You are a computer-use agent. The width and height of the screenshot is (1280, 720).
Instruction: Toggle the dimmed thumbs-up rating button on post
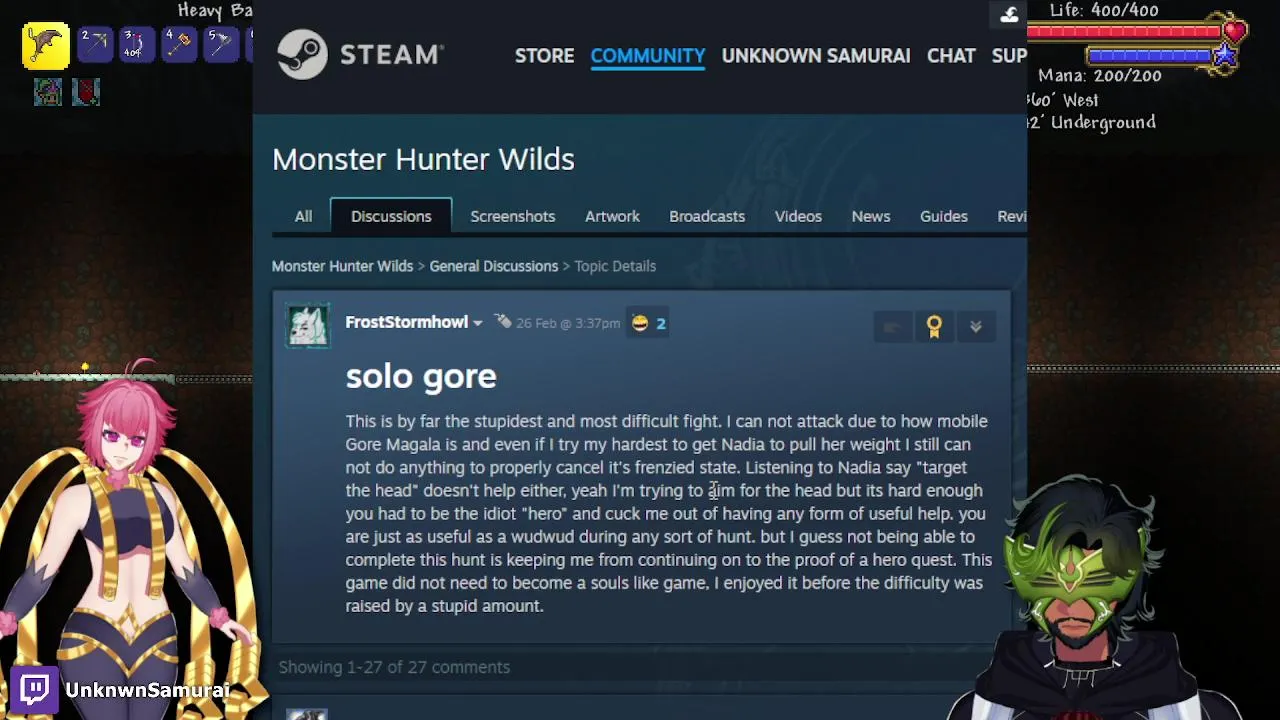point(892,326)
